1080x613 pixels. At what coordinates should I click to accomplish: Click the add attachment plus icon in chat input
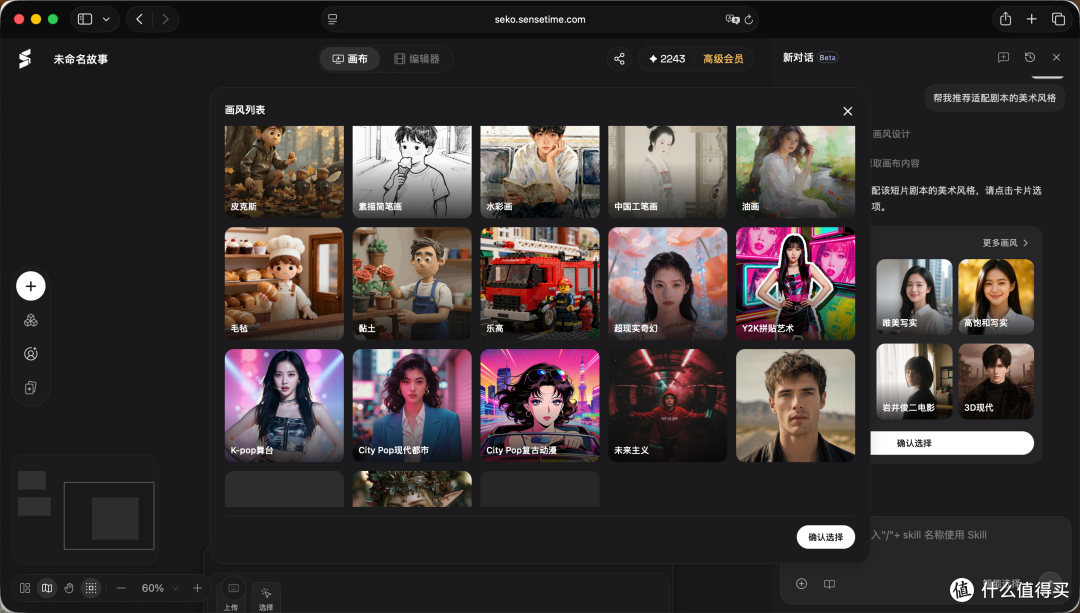coord(801,584)
